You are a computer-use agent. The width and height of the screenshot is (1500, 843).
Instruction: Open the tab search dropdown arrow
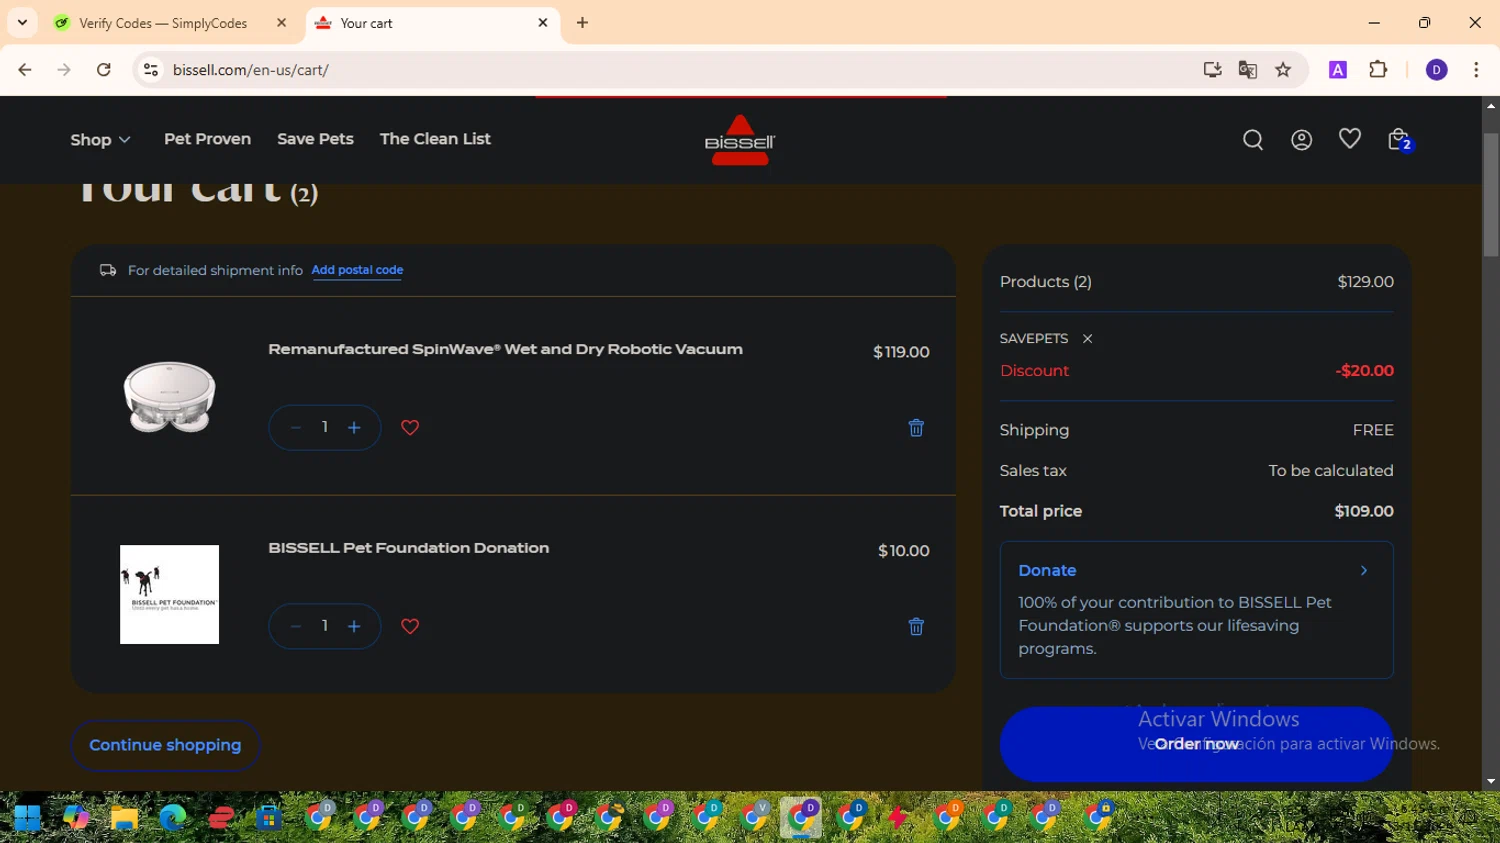[x=22, y=22]
